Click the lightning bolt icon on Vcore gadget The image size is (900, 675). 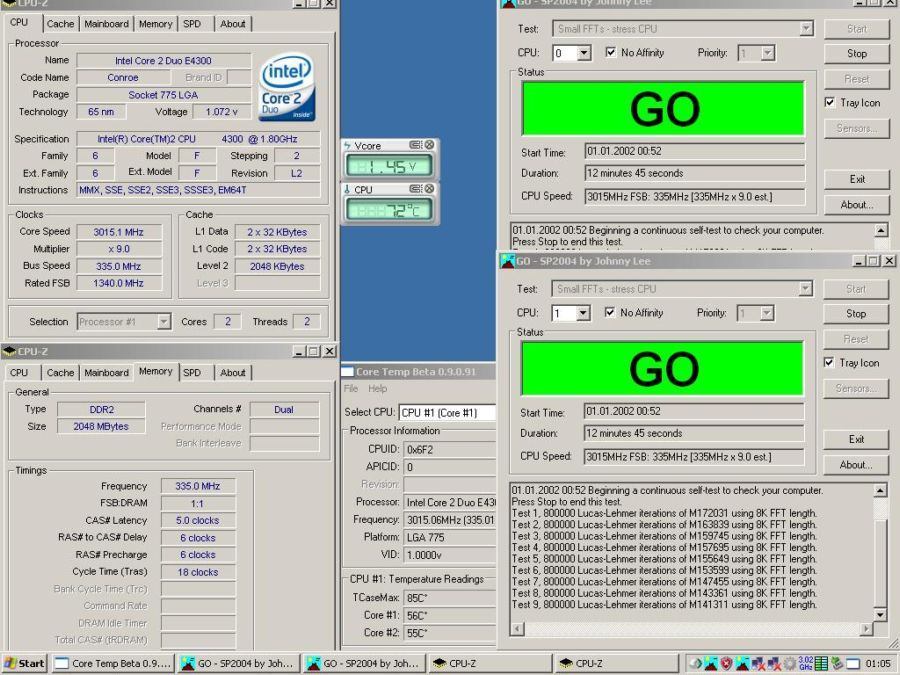click(x=347, y=146)
